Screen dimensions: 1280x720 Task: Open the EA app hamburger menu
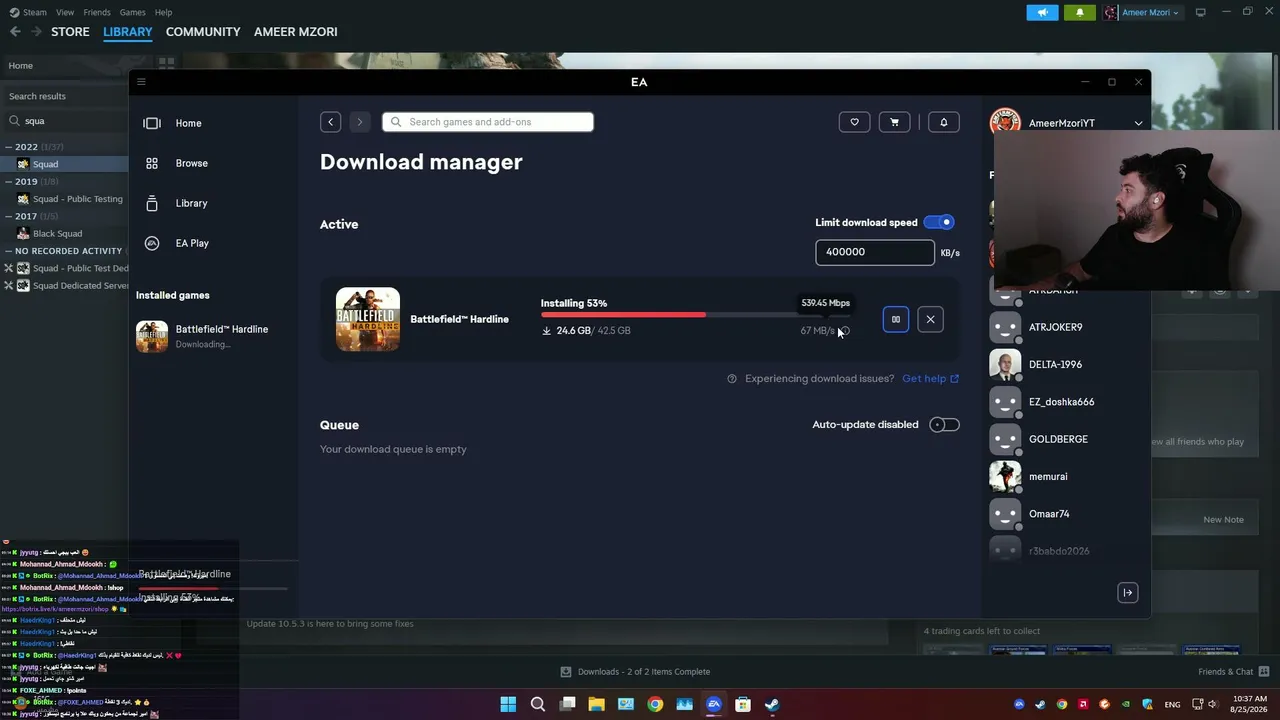pyautogui.click(x=141, y=82)
